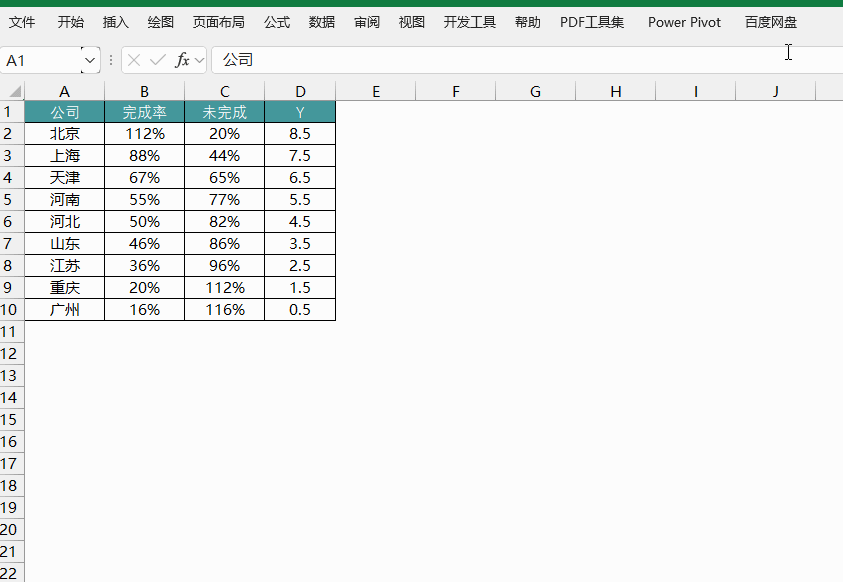Click the insert function fx icon
The image size is (843, 582).
tap(182, 60)
